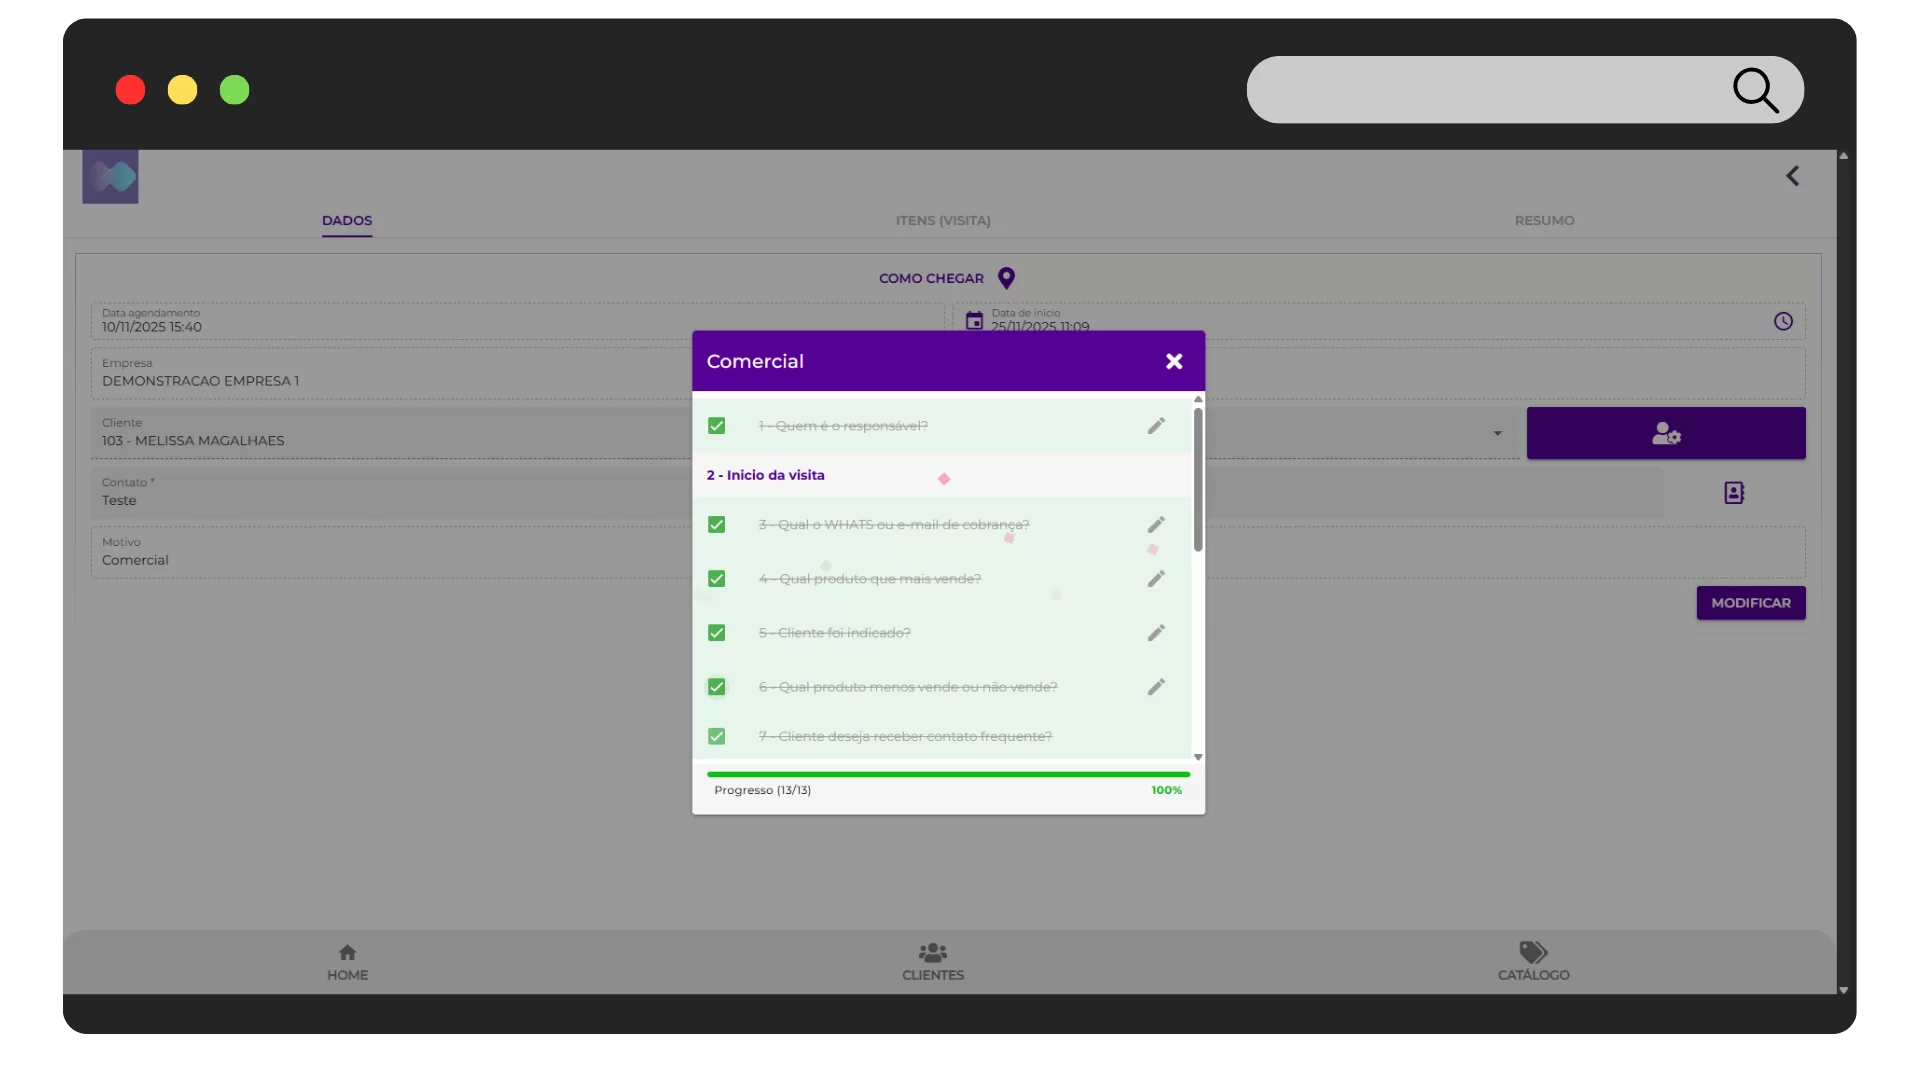Click the calendar icon beside Data de inicio
1920x1080 pixels.
click(x=974, y=320)
